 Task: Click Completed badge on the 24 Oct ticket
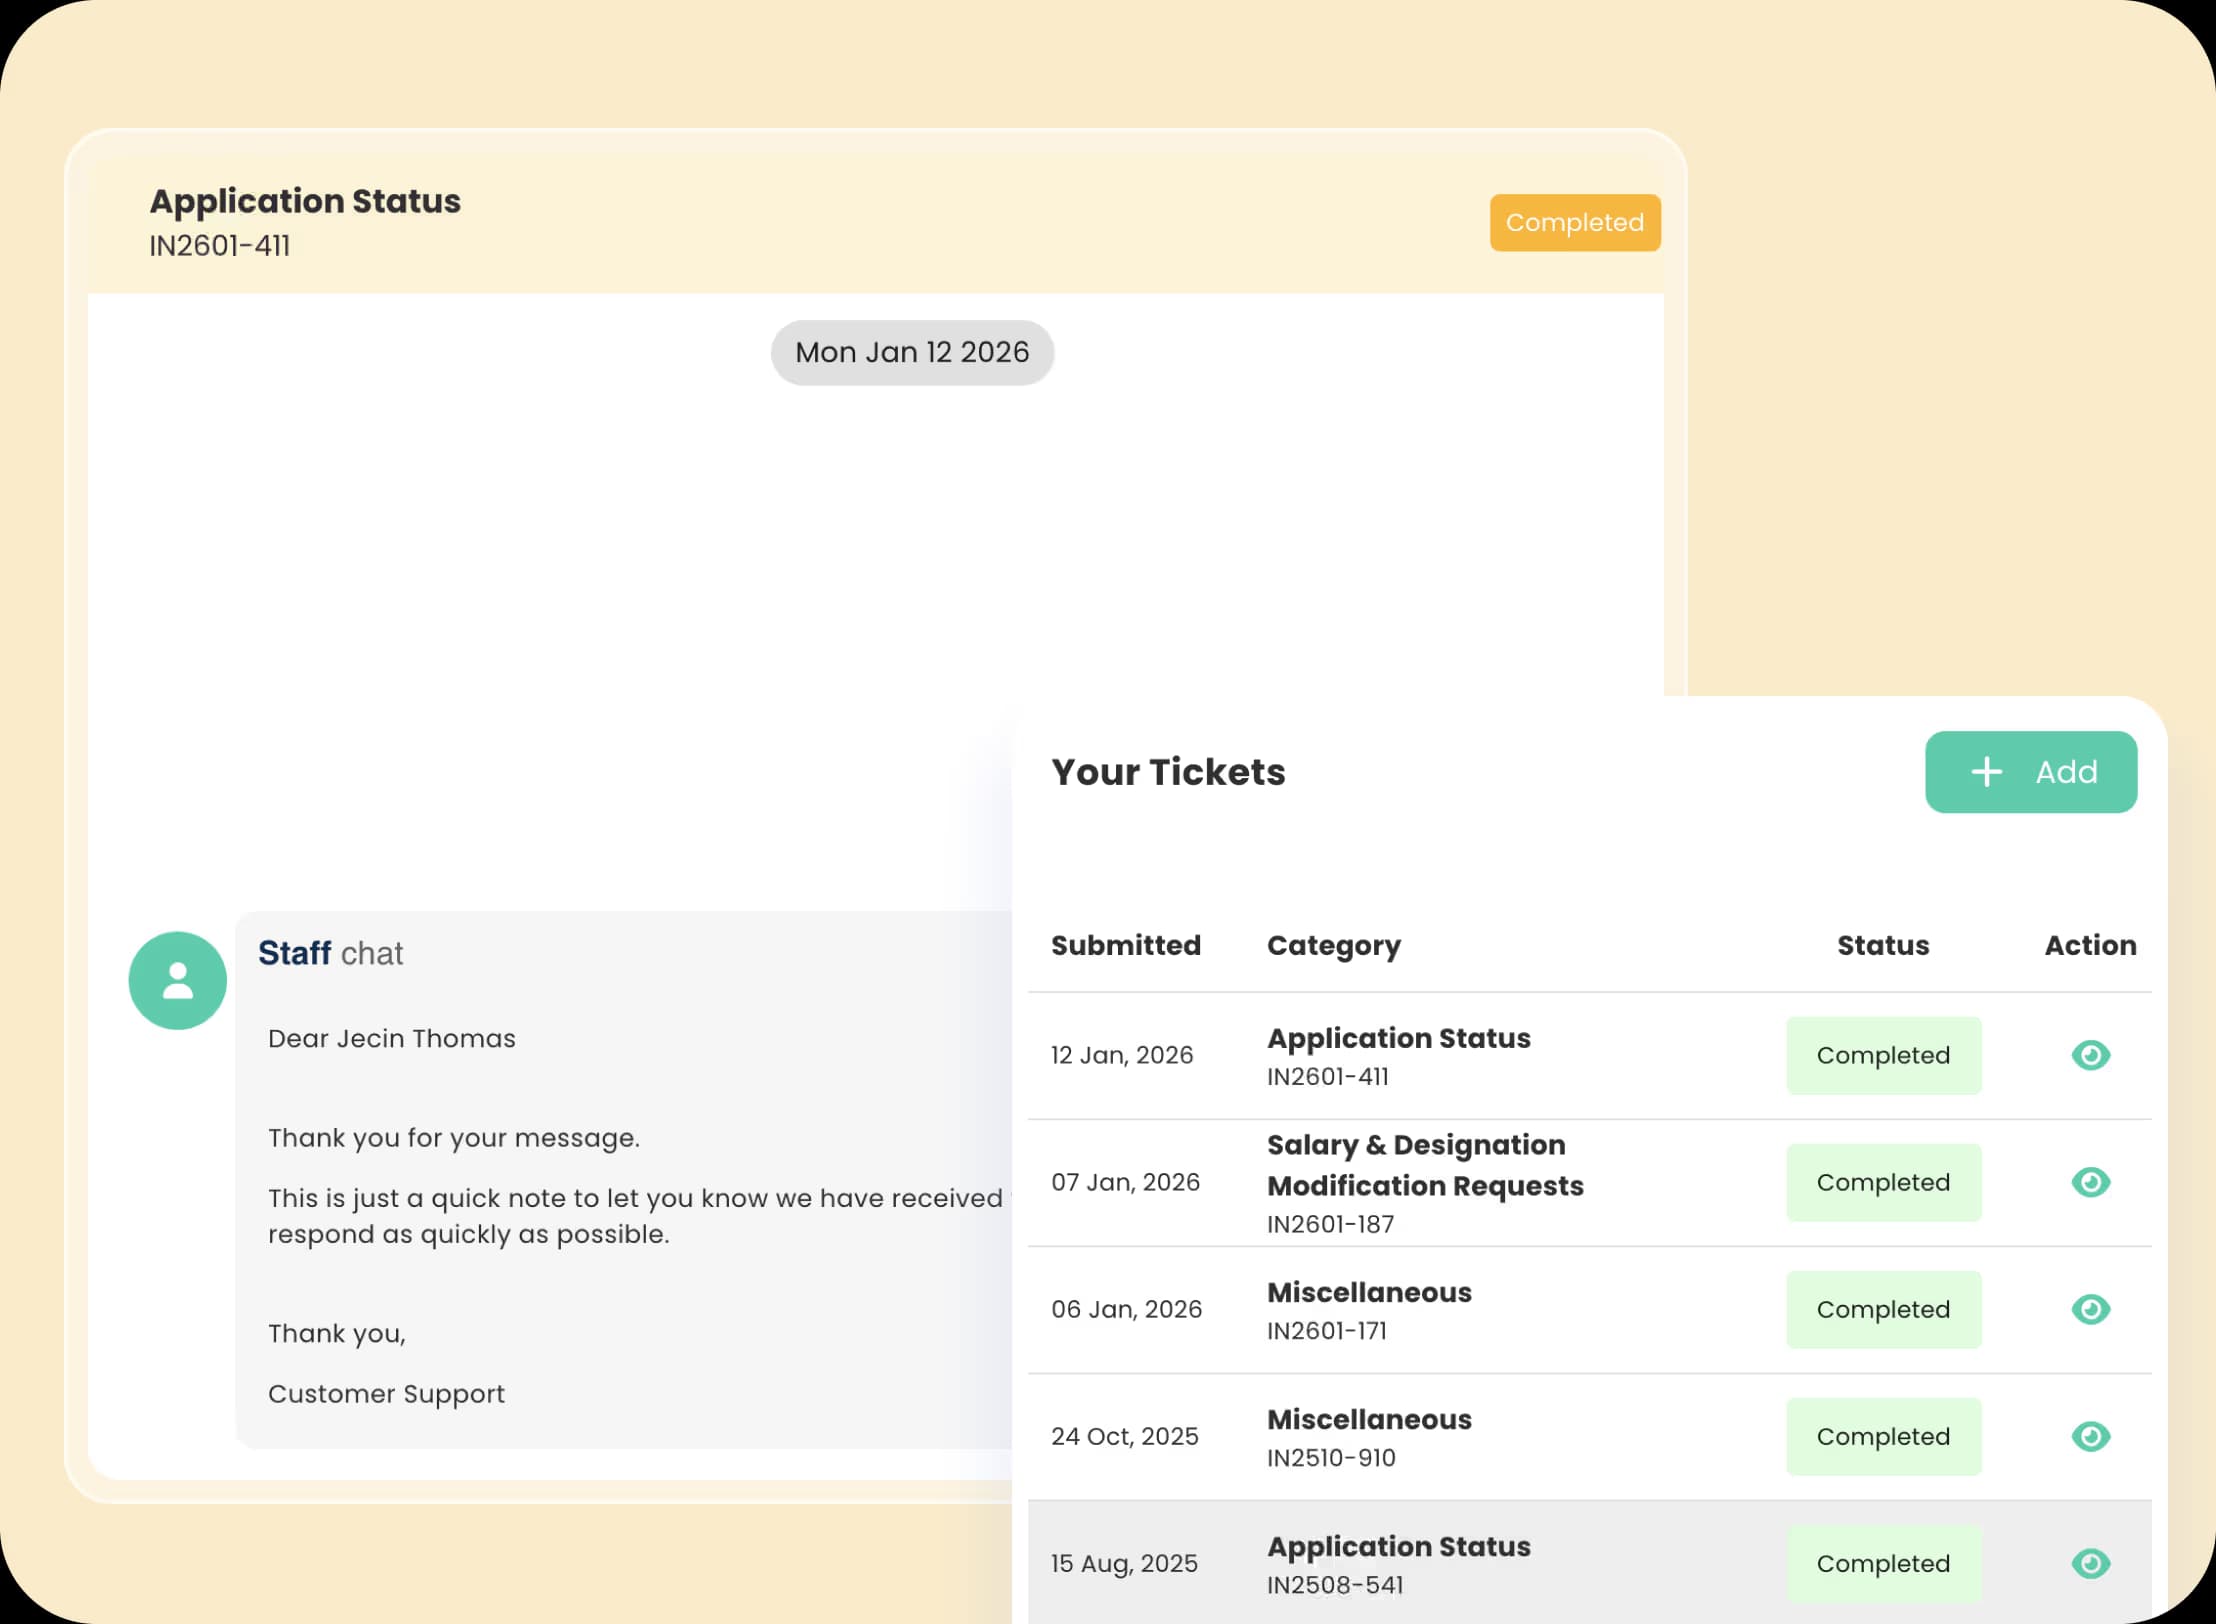coord(1883,1436)
